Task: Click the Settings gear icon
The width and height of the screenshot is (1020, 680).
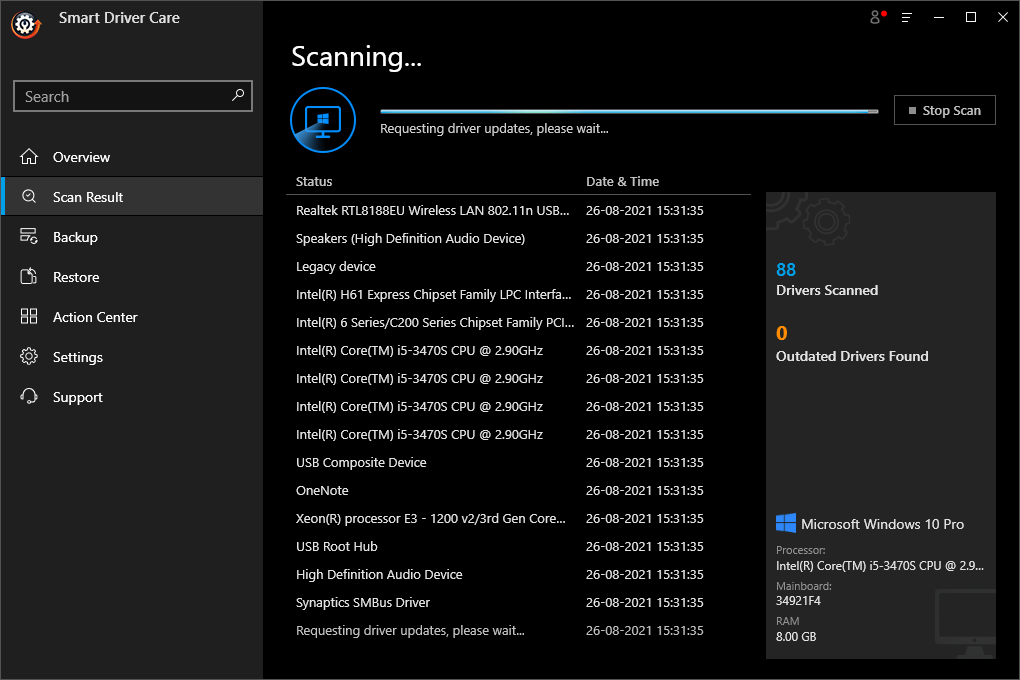Action: pos(29,356)
